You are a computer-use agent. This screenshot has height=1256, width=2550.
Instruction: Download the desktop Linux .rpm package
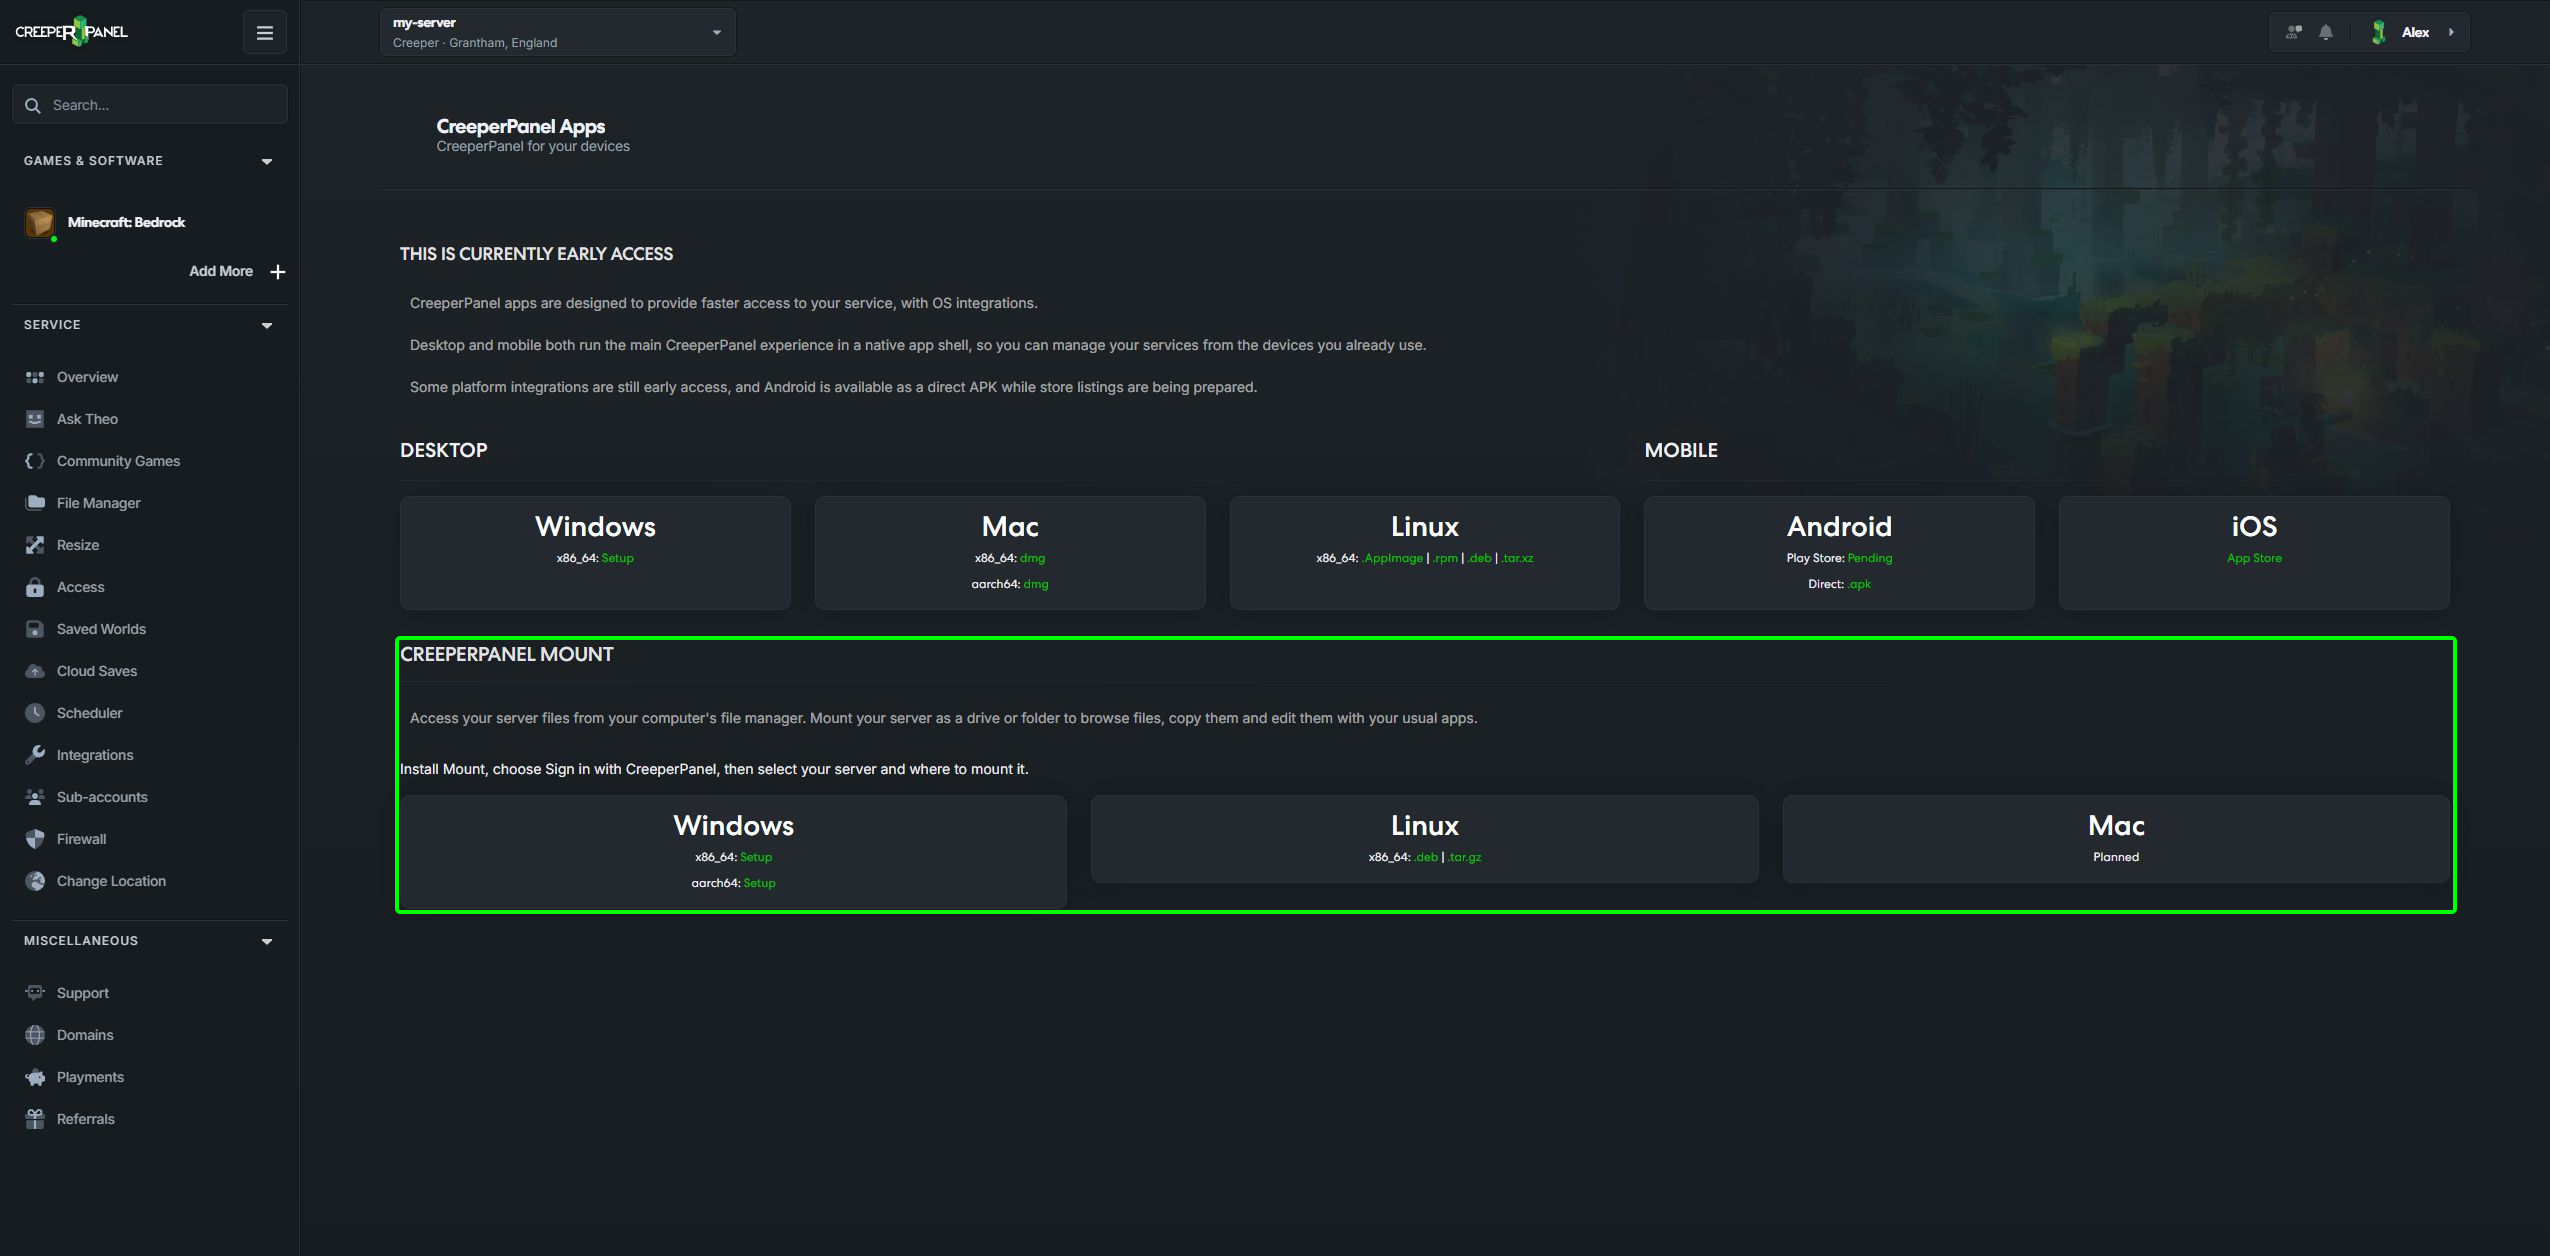tap(1445, 558)
